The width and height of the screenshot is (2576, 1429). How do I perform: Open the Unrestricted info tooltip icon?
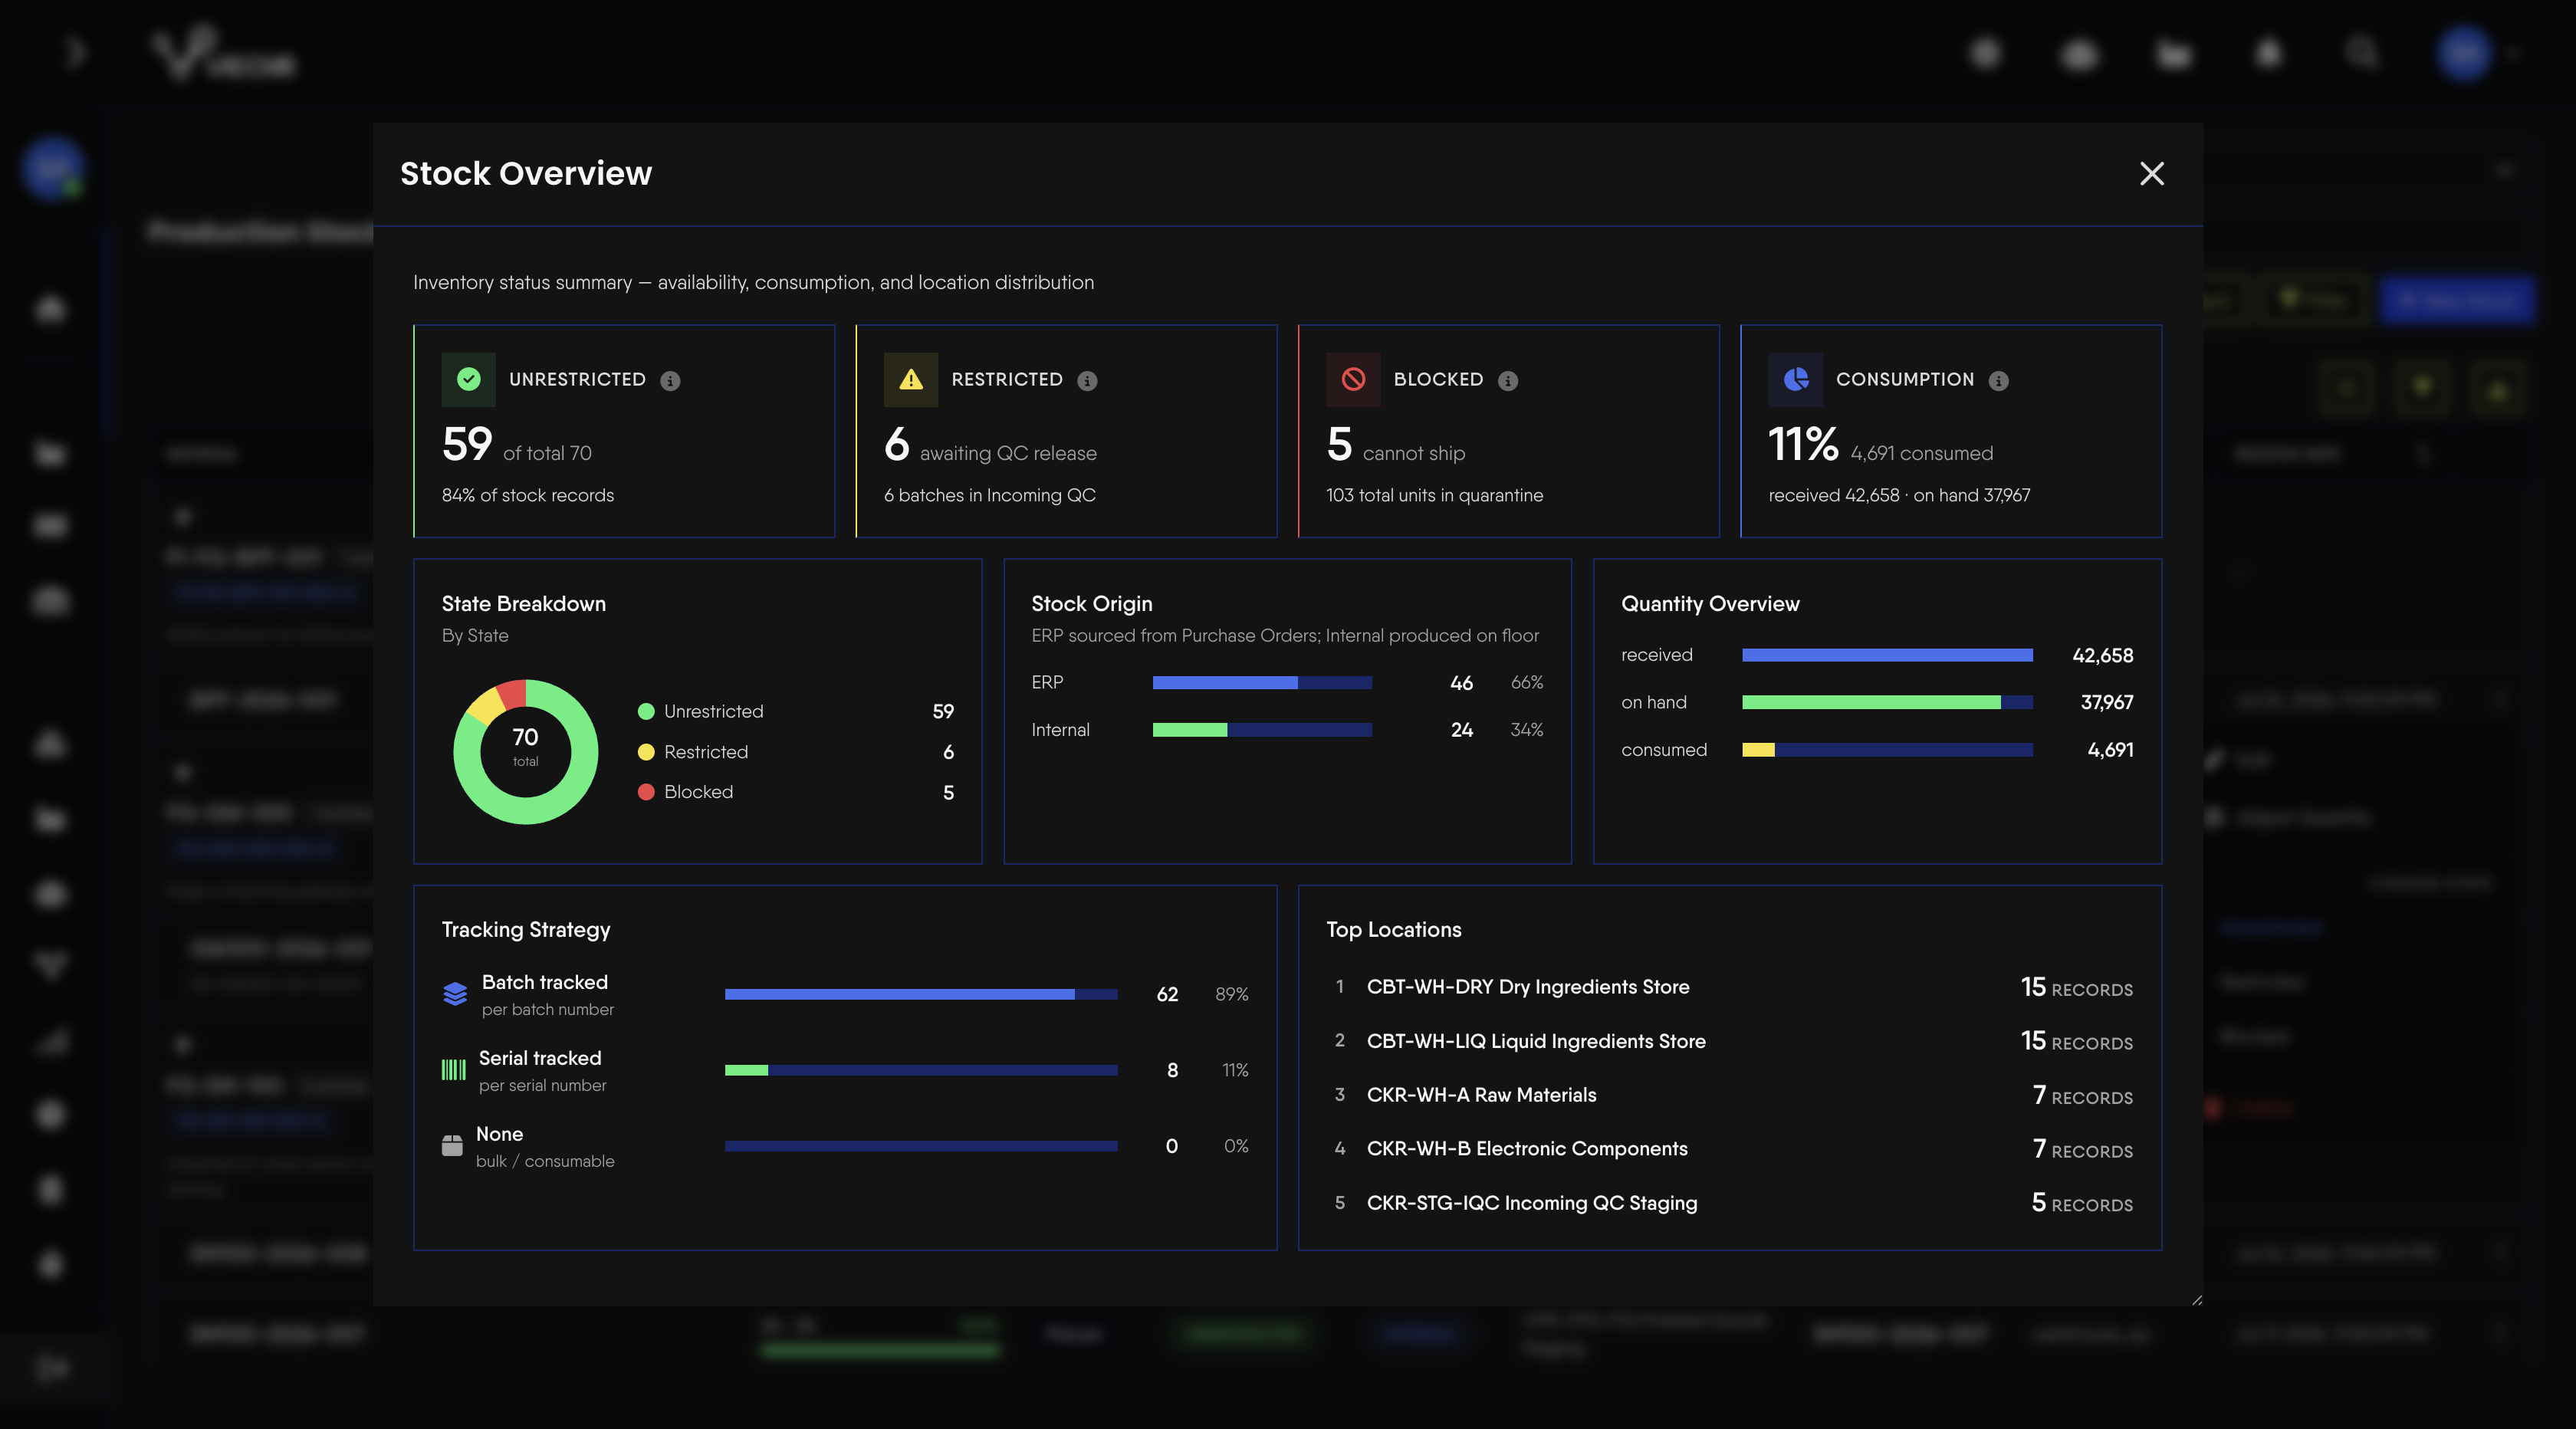[670, 381]
